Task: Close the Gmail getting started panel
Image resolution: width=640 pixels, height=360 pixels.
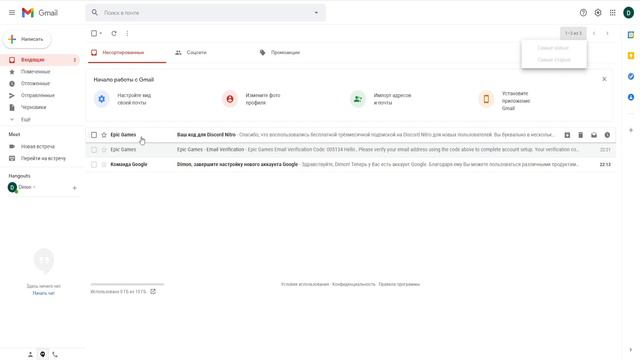Action: point(604,79)
